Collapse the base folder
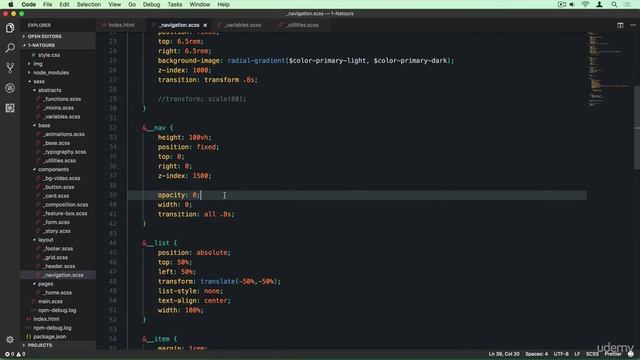The width and height of the screenshot is (640, 360). pyautogui.click(x=44, y=125)
